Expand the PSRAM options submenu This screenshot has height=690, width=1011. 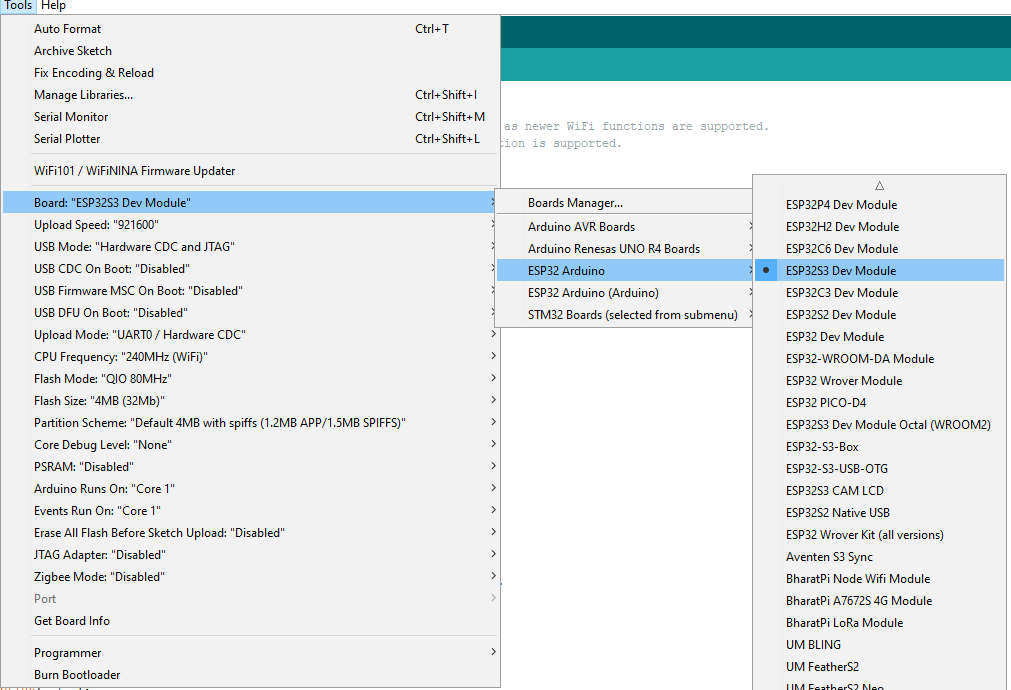click(x=83, y=467)
